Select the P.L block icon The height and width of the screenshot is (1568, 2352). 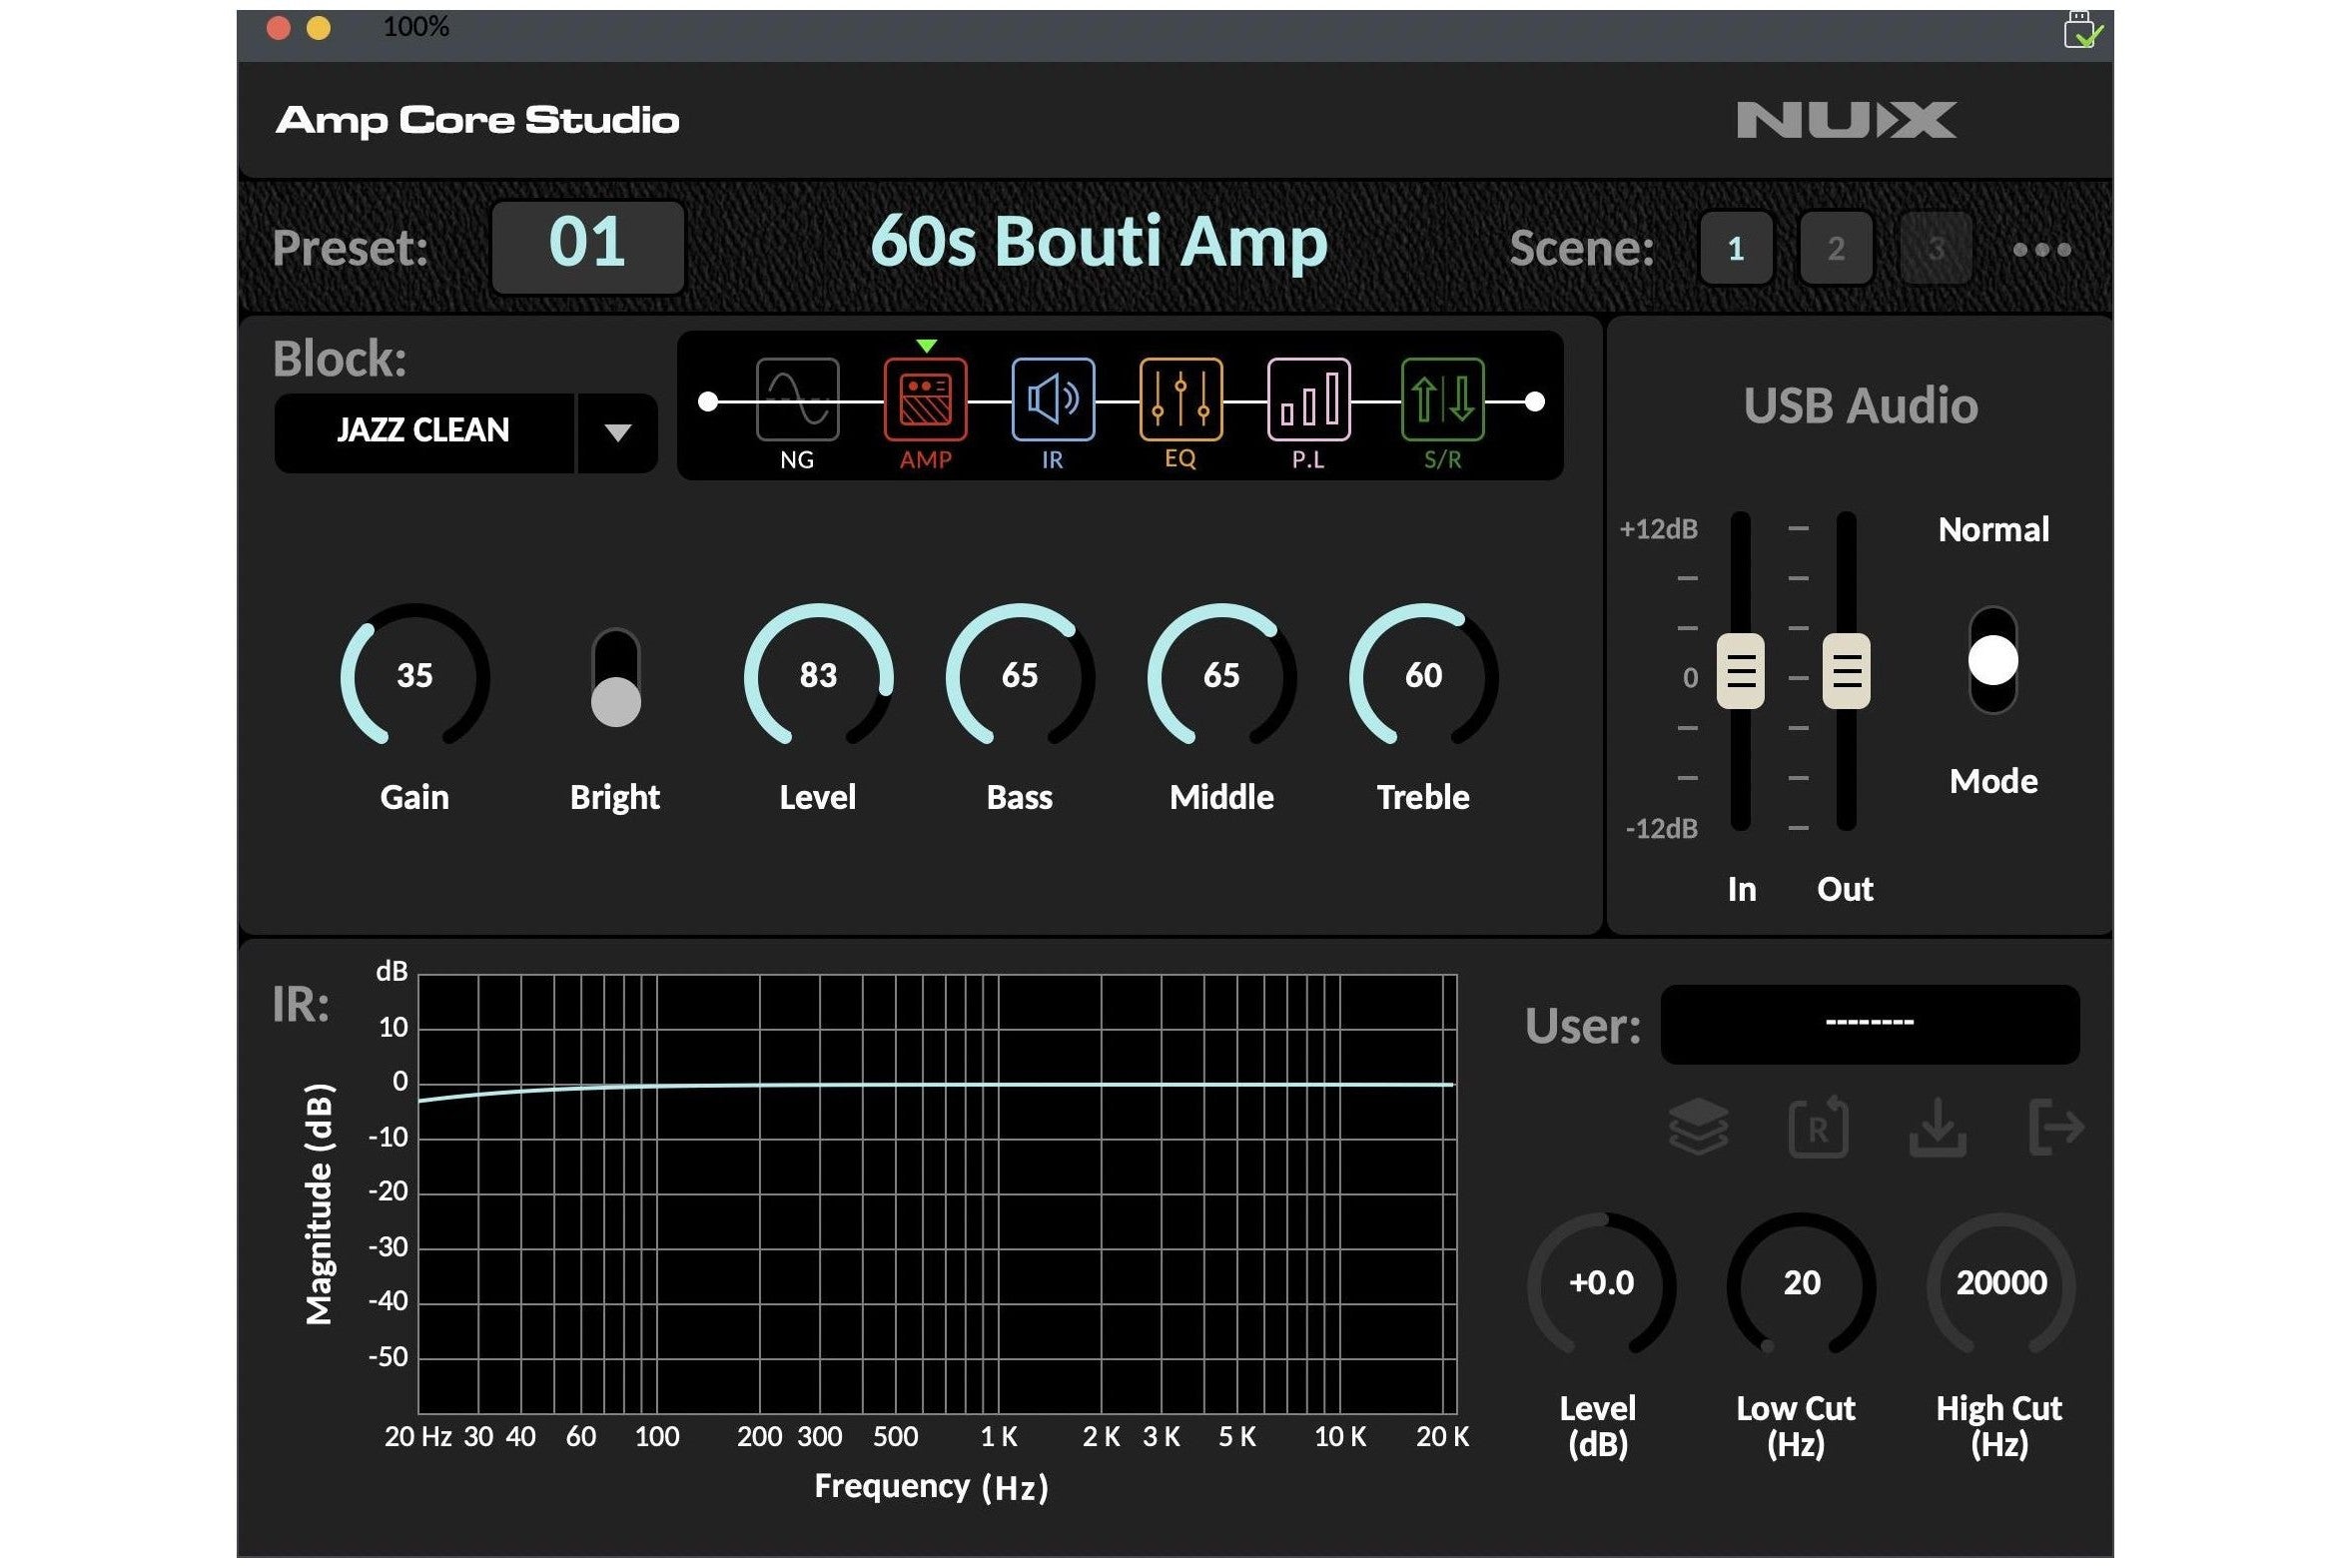click(x=1309, y=400)
